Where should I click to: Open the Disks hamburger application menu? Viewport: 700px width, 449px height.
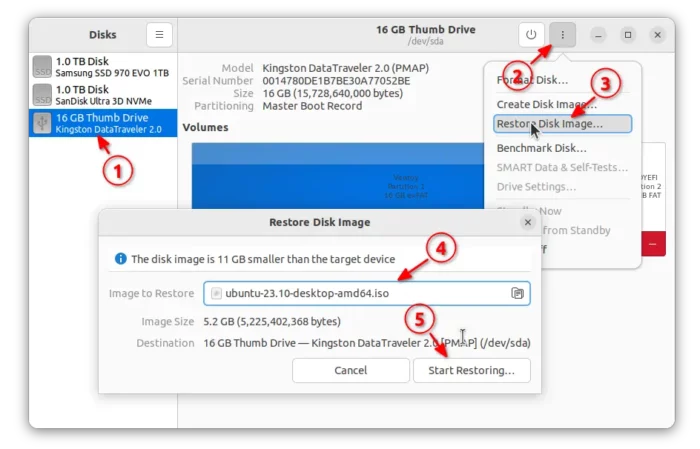[159, 35]
